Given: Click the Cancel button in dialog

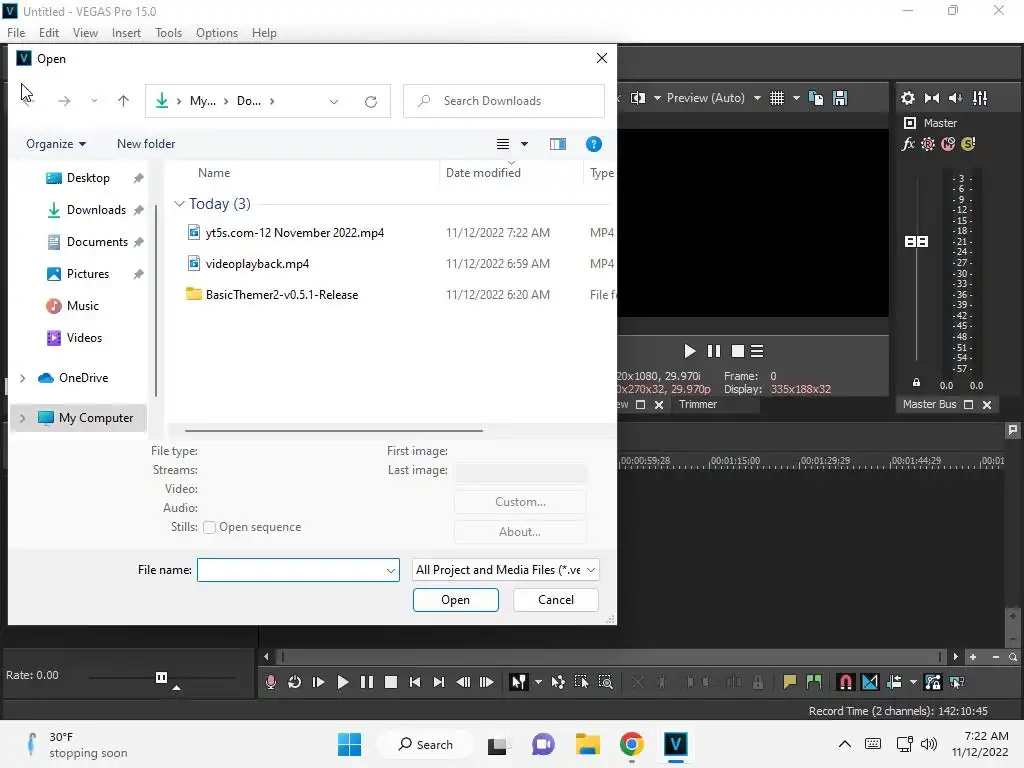Looking at the screenshot, I should pyautogui.click(x=556, y=600).
